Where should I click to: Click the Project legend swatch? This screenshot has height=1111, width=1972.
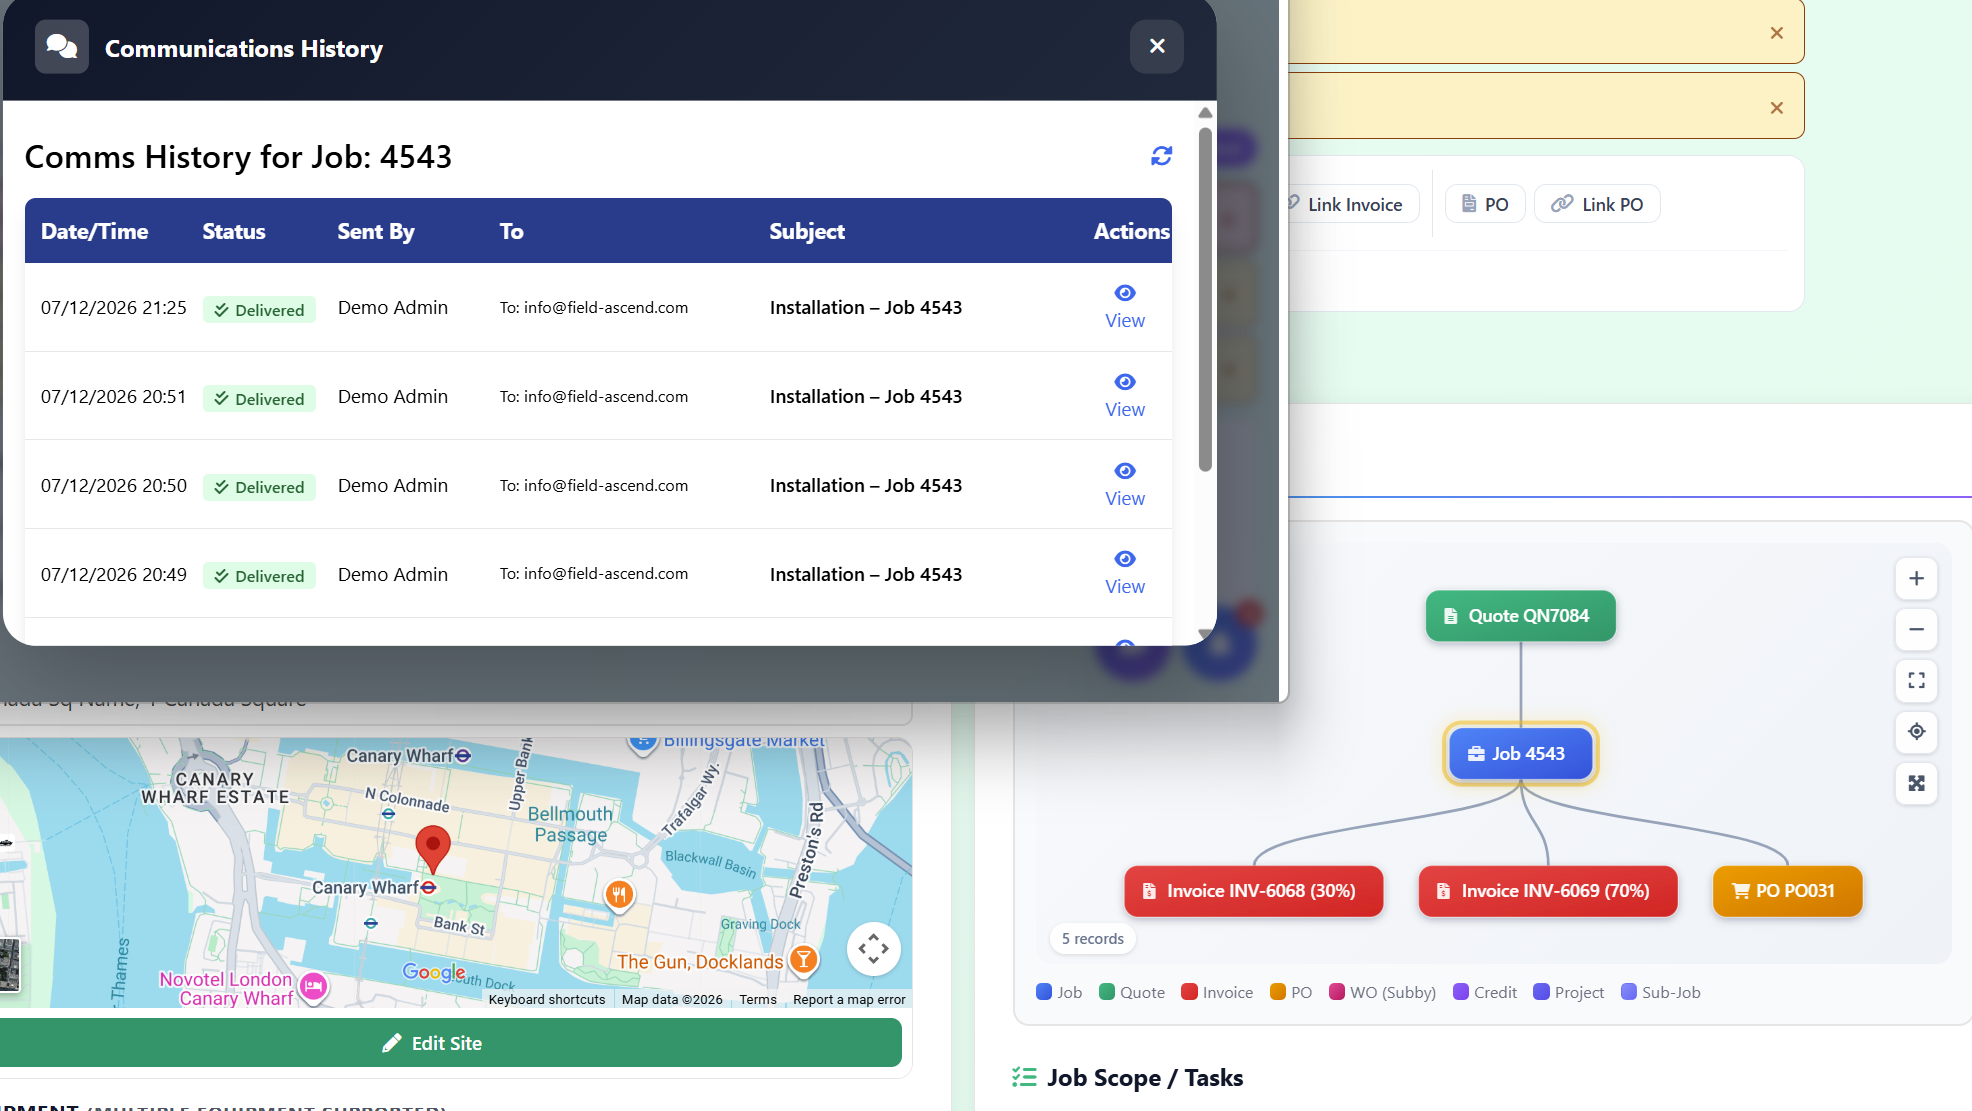(x=1542, y=992)
